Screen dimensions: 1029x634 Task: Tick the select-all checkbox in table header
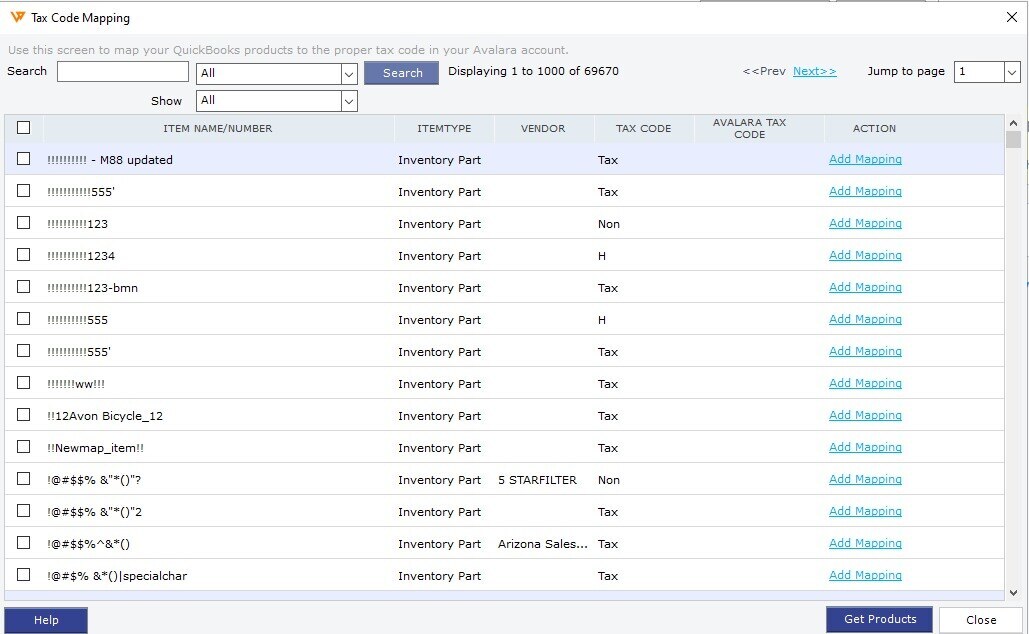click(24, 127)
